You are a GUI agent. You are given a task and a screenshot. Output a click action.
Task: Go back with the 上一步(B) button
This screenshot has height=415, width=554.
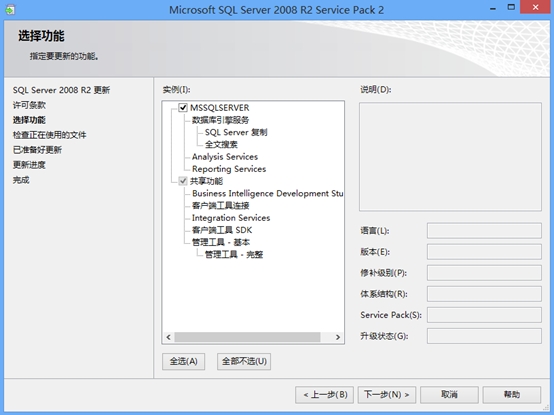coord(324,395)
